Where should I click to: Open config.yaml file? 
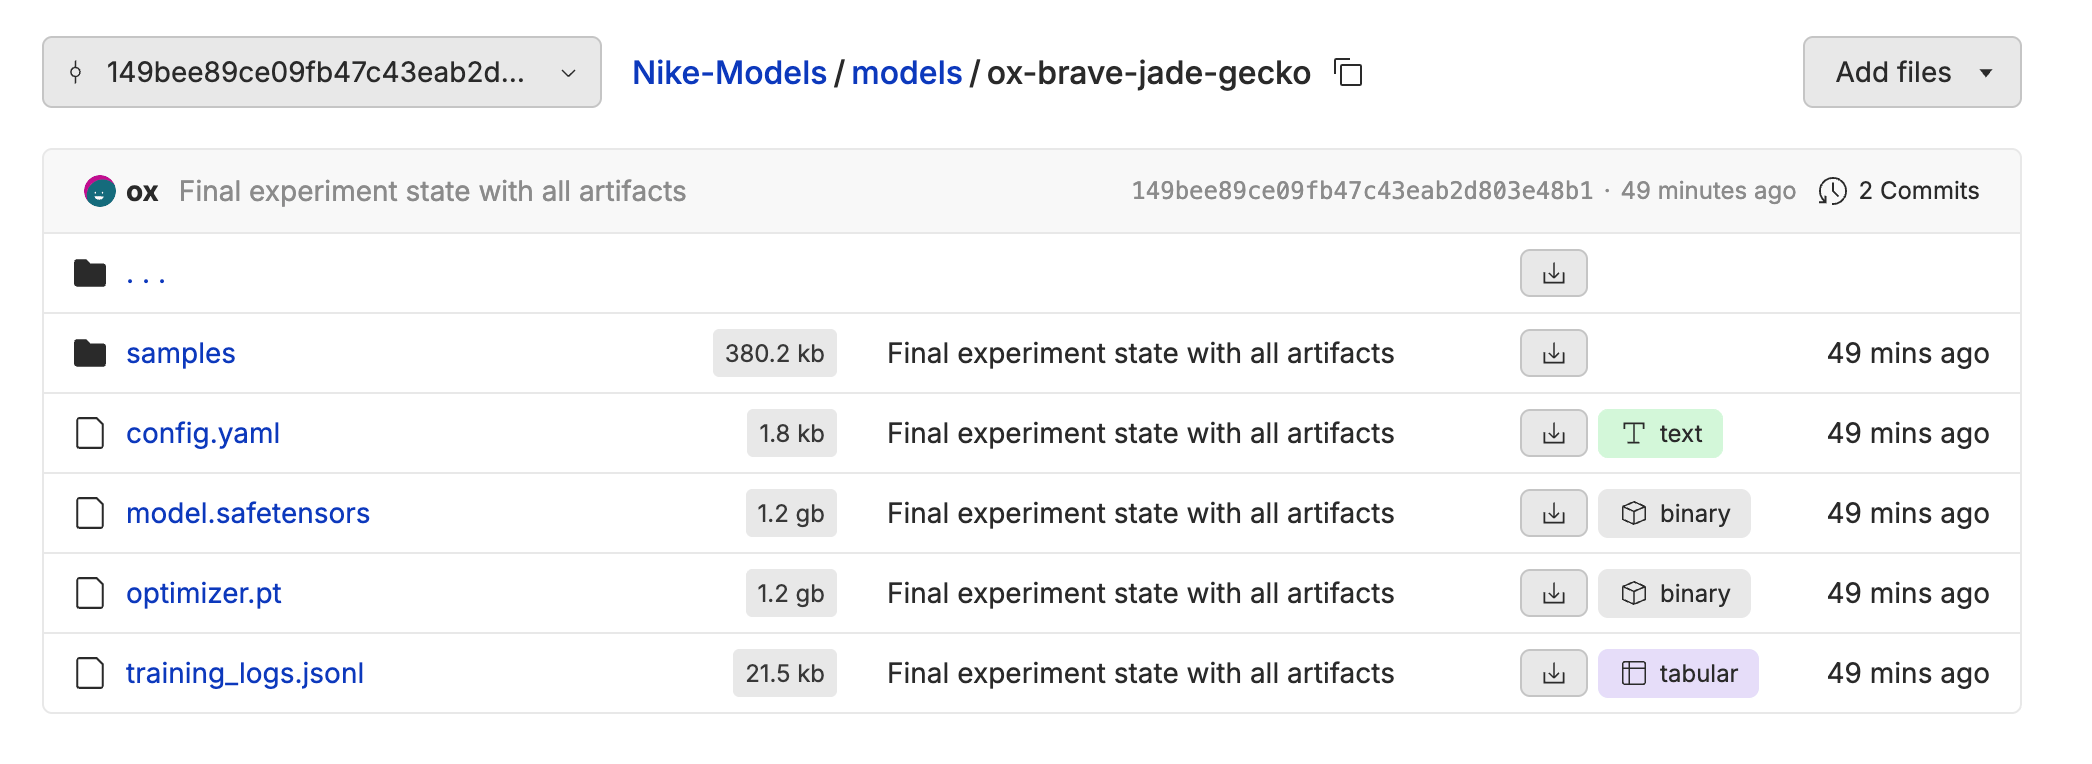pyautogui.click(x=203, y=433)
